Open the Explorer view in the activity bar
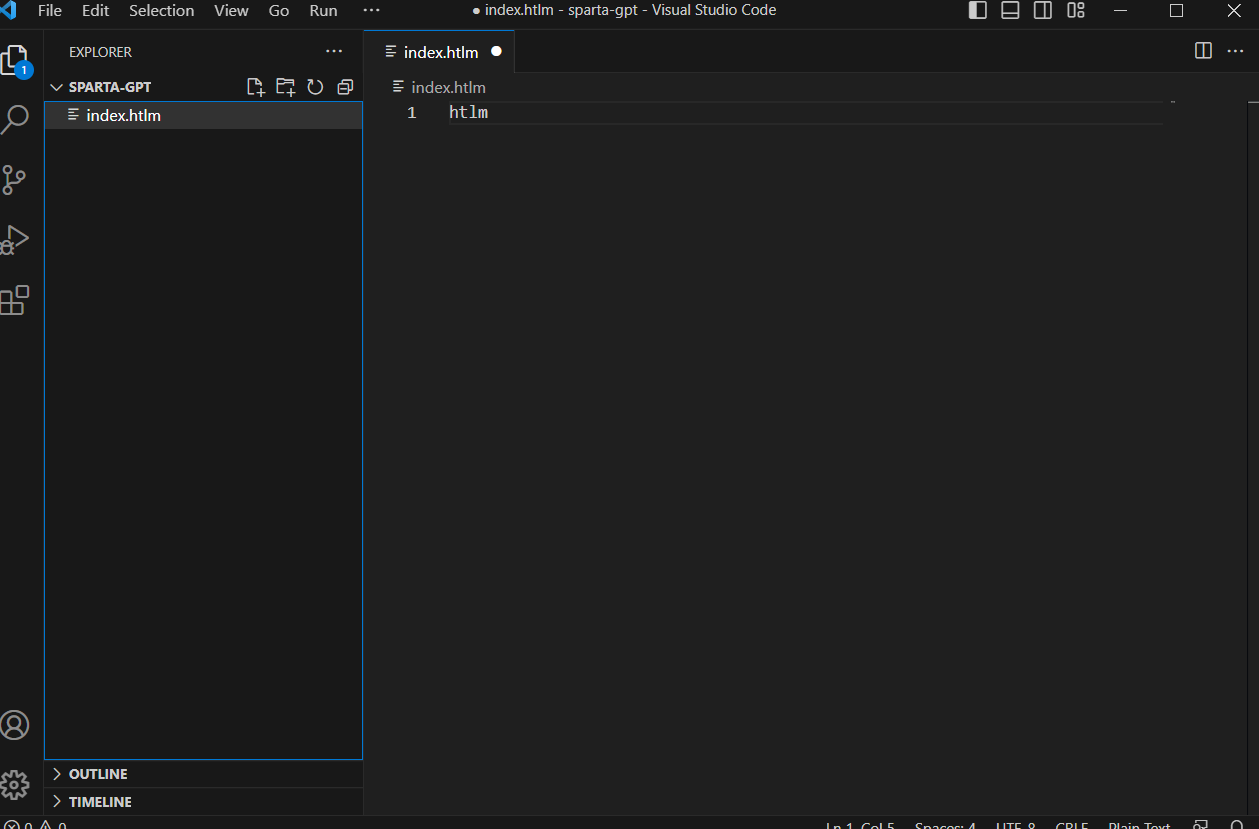This screenshot has height=829, width=1259. (x=15, y=61)
